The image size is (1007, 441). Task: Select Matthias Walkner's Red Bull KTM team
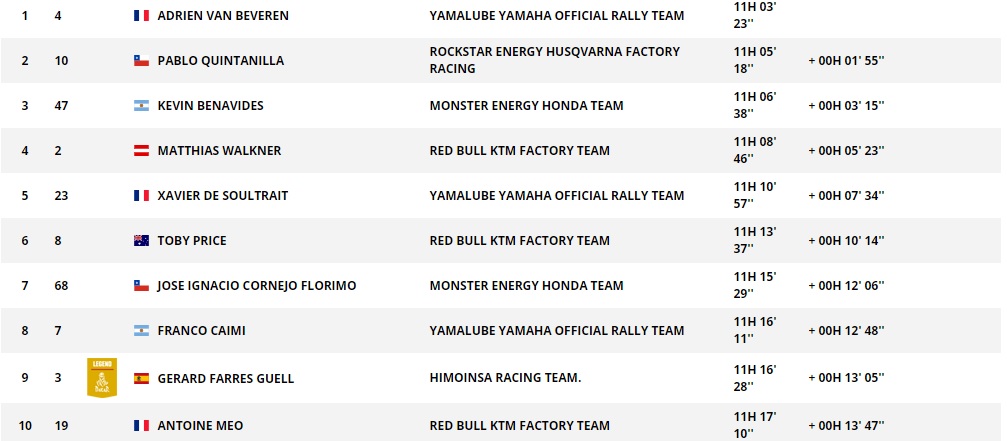[519, 151]
